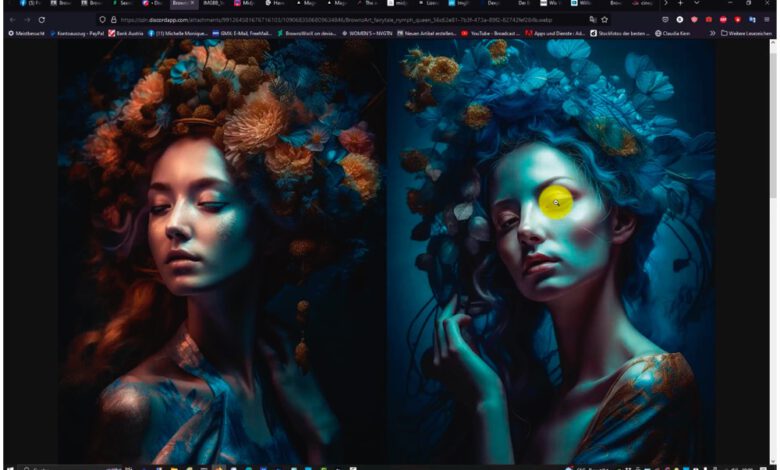Zoom into the blue-haired woman image

click(551, 252)
